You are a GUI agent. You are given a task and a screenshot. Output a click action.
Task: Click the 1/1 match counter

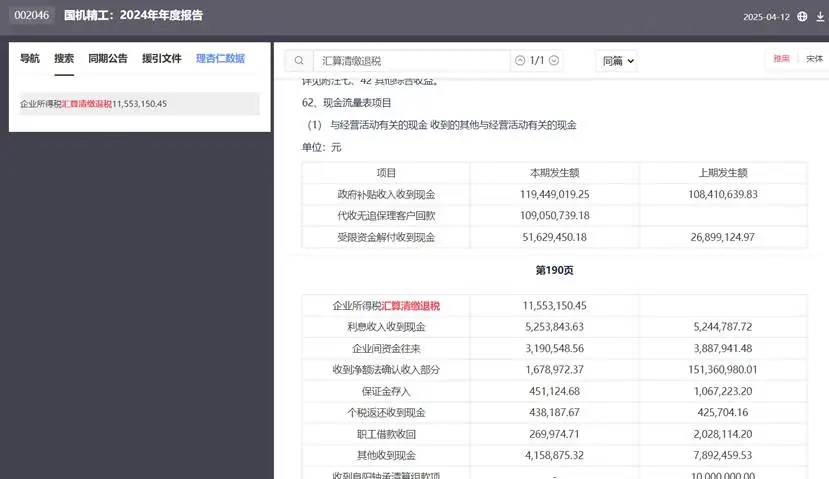[537, 60]
